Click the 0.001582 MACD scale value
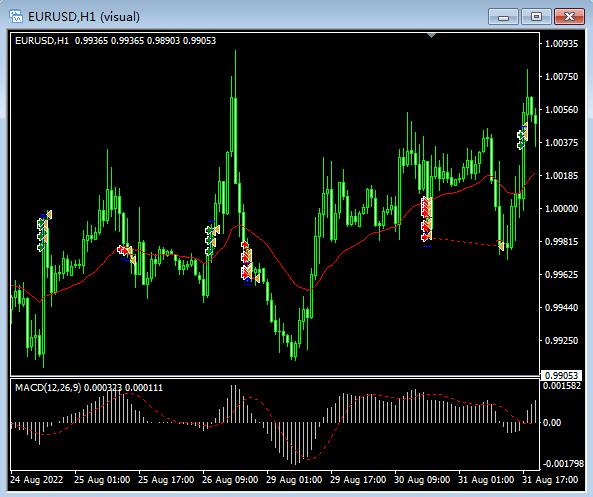Image resolution: width=593 pixels, height=497 pixels. click(x=562, y=386)
